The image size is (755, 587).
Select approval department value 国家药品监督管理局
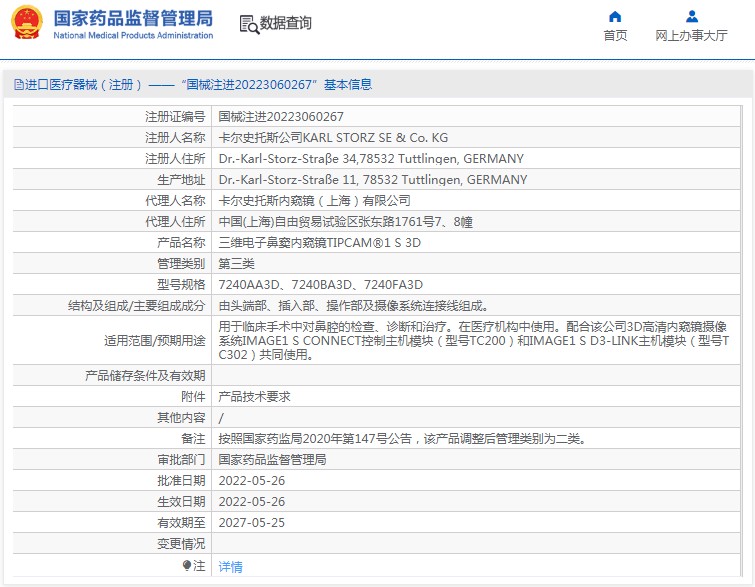tap(272, 460)
